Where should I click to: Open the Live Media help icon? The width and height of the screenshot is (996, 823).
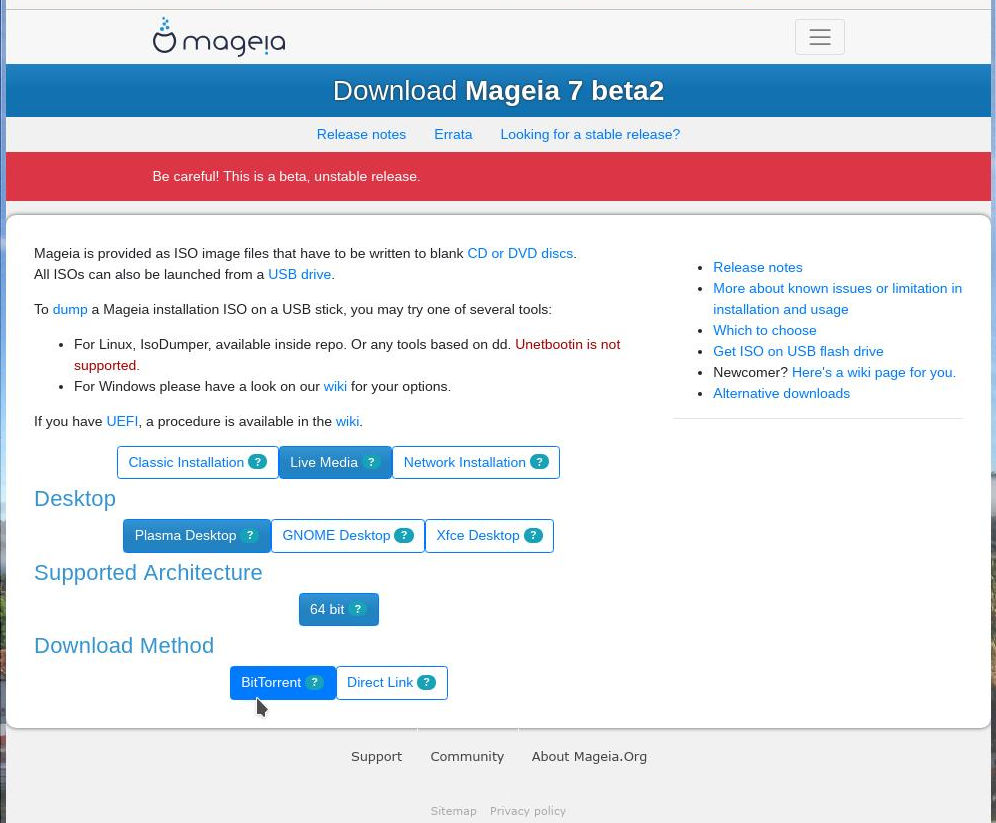pos(371,462)
